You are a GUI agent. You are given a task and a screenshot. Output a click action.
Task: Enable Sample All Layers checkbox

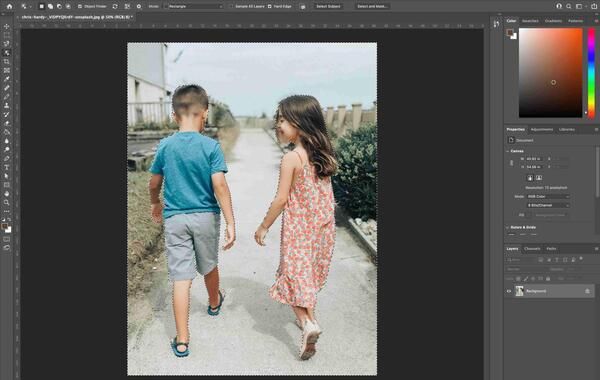[231, 7]
